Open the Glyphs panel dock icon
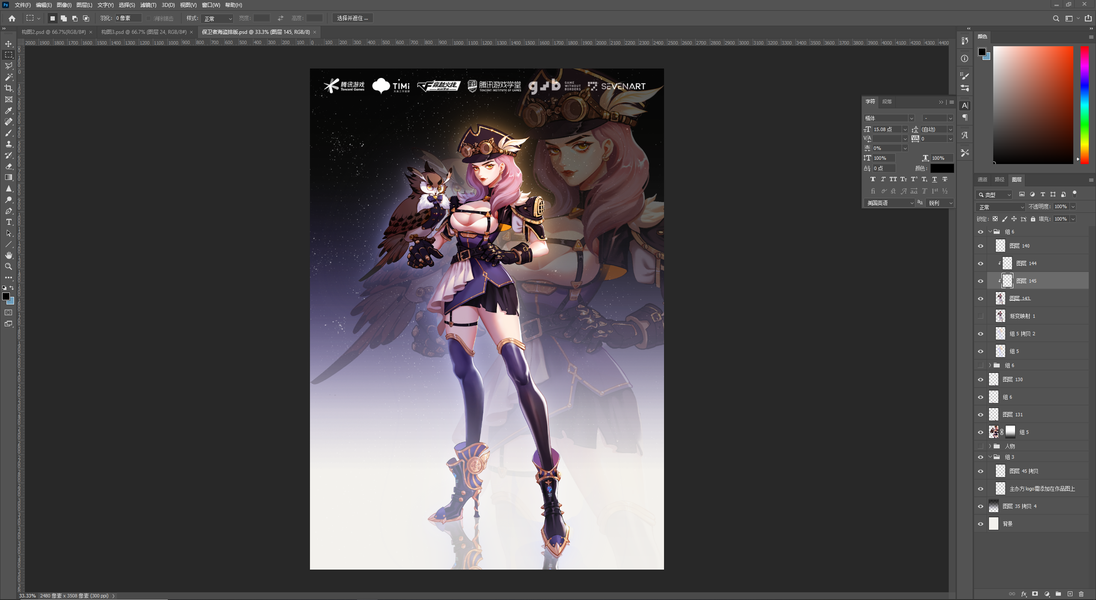Screen dimensions: 1096x600 (x=965, y=135)
